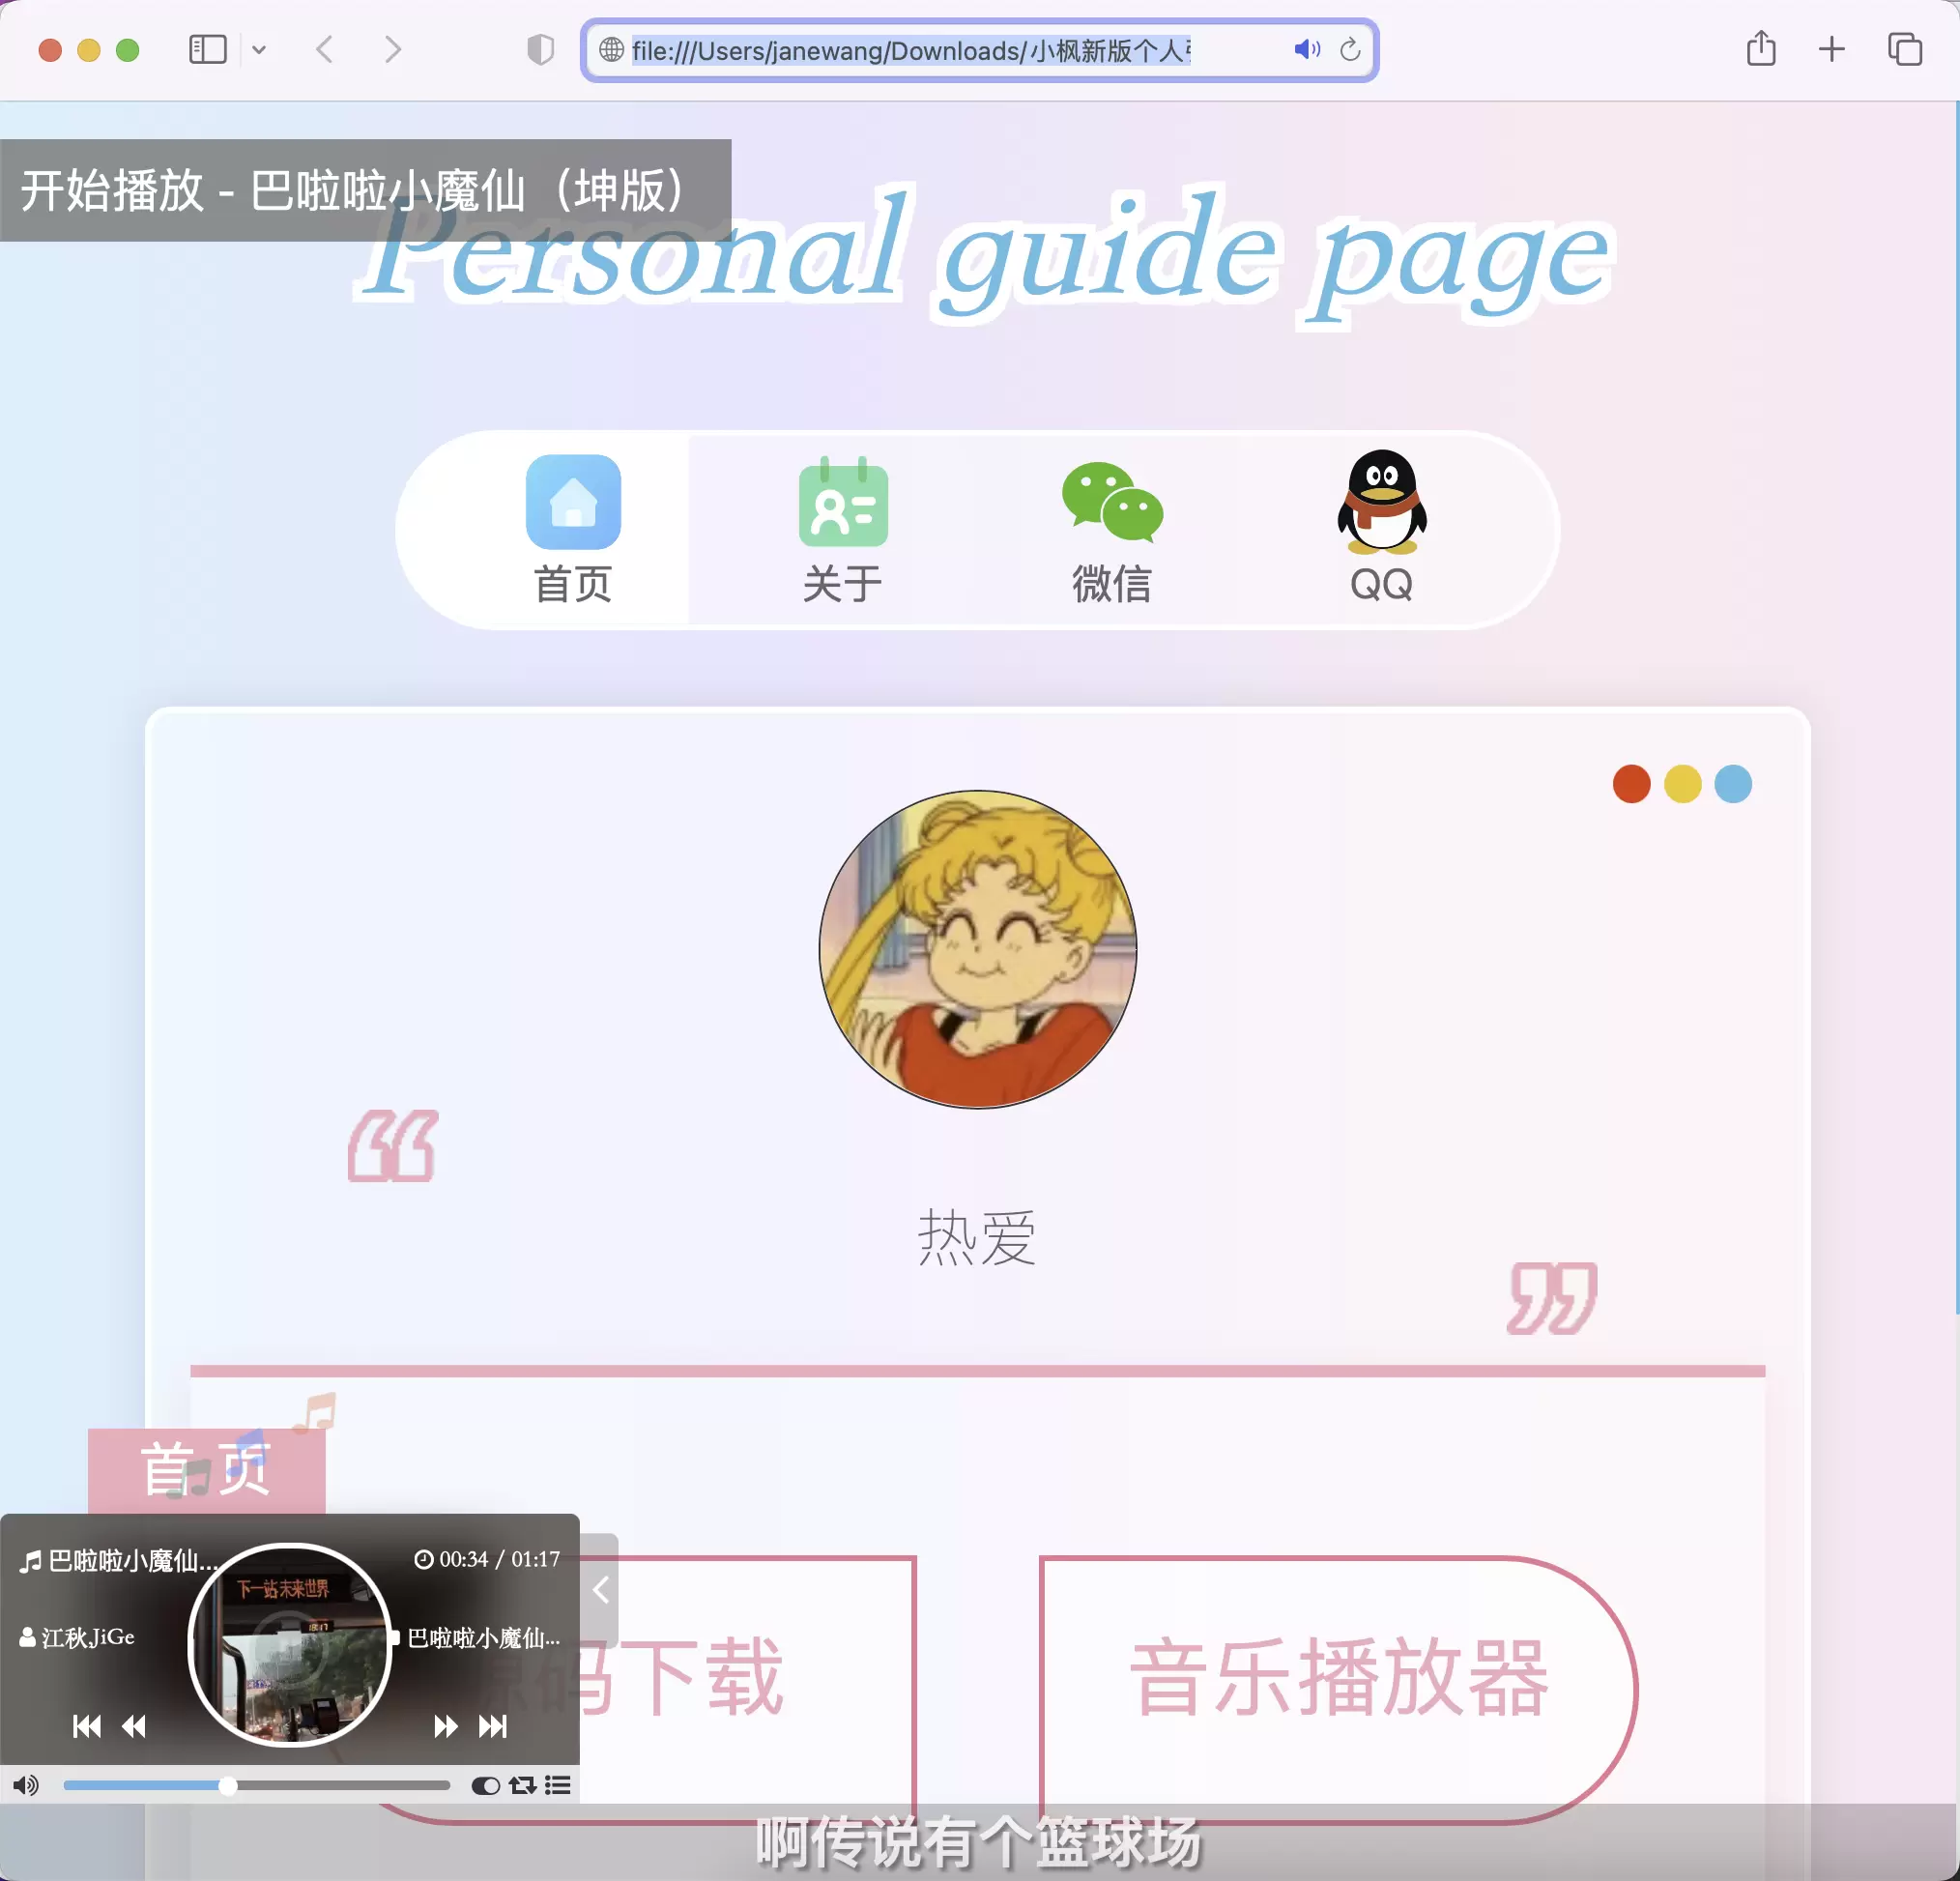The width and height of the screenshot is (1960, 1881).
Task: Click the album name 巴啦啦小魔仙 right of cover
Action: [x=484, y=1637]
